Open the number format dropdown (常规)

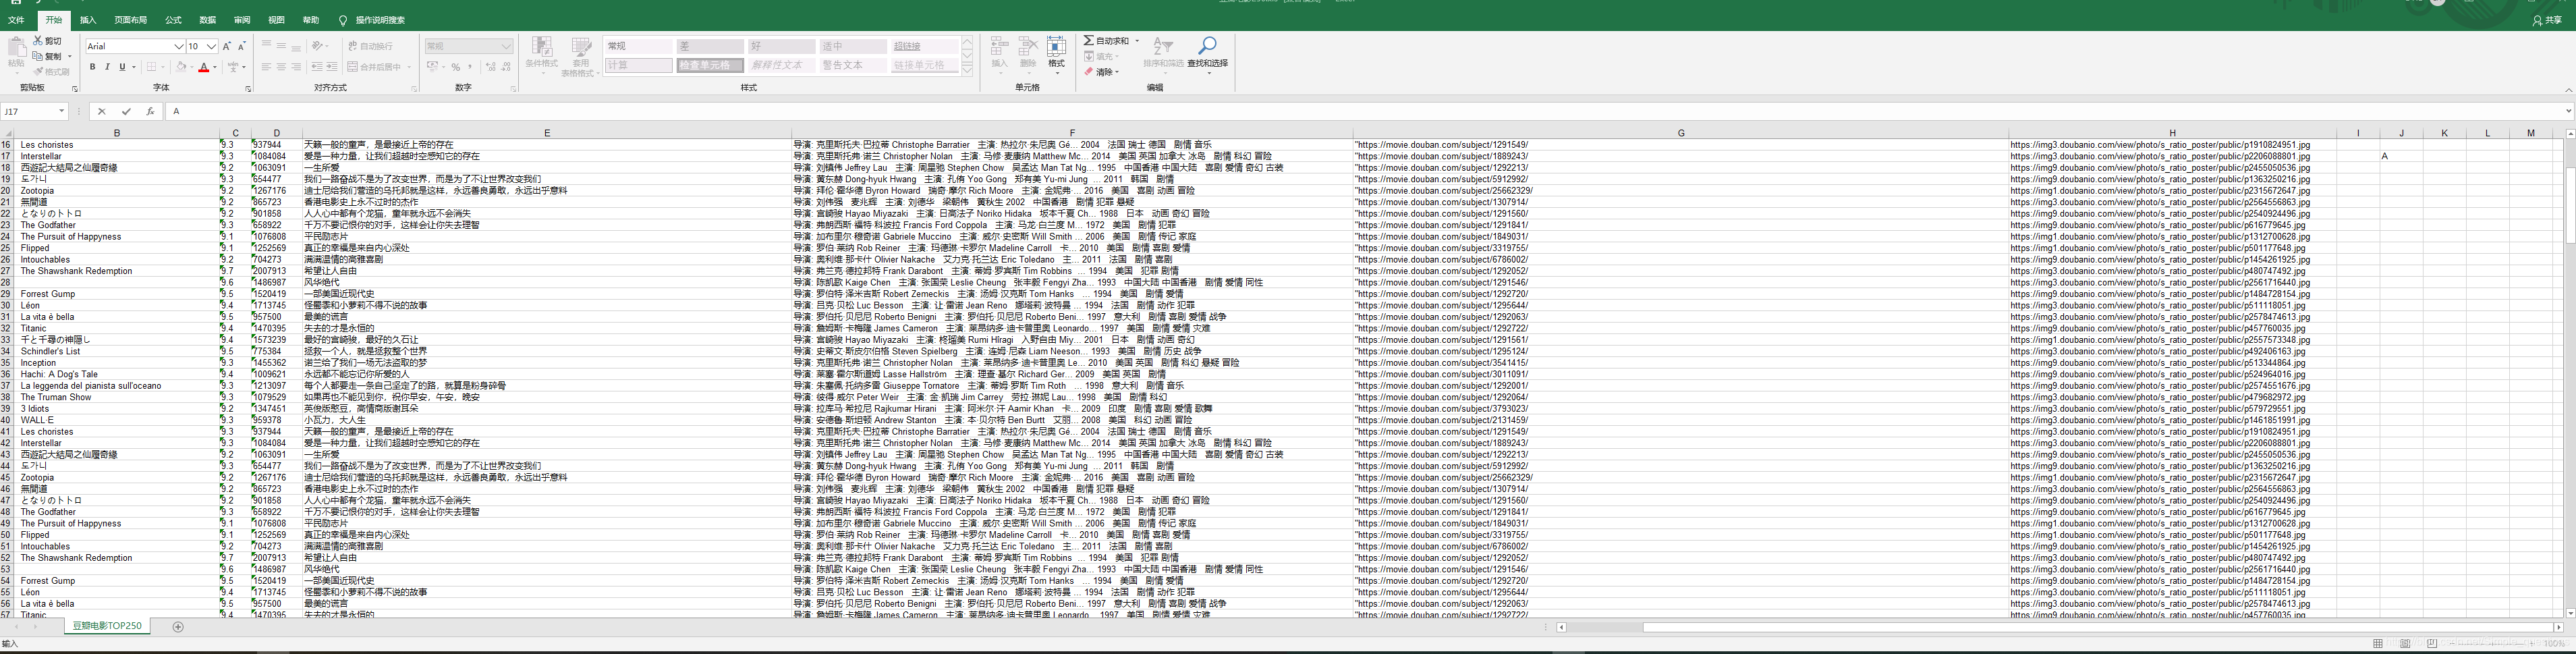pyautogui.click(x=506, y=46)
